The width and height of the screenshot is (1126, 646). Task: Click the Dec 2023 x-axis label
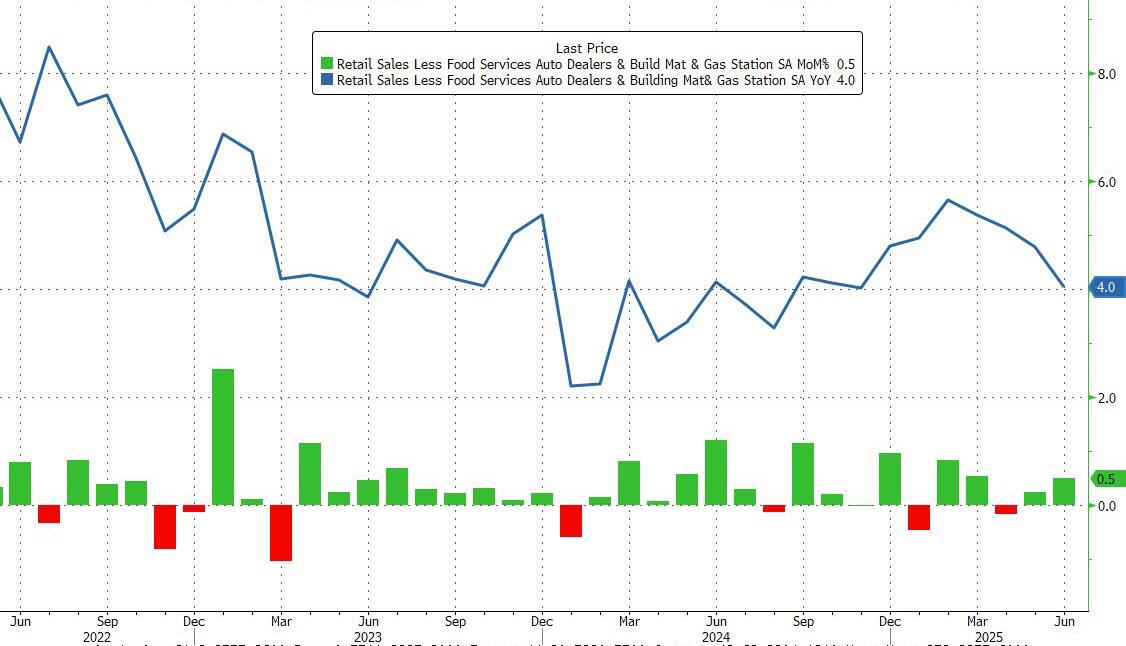pos(541,621)
